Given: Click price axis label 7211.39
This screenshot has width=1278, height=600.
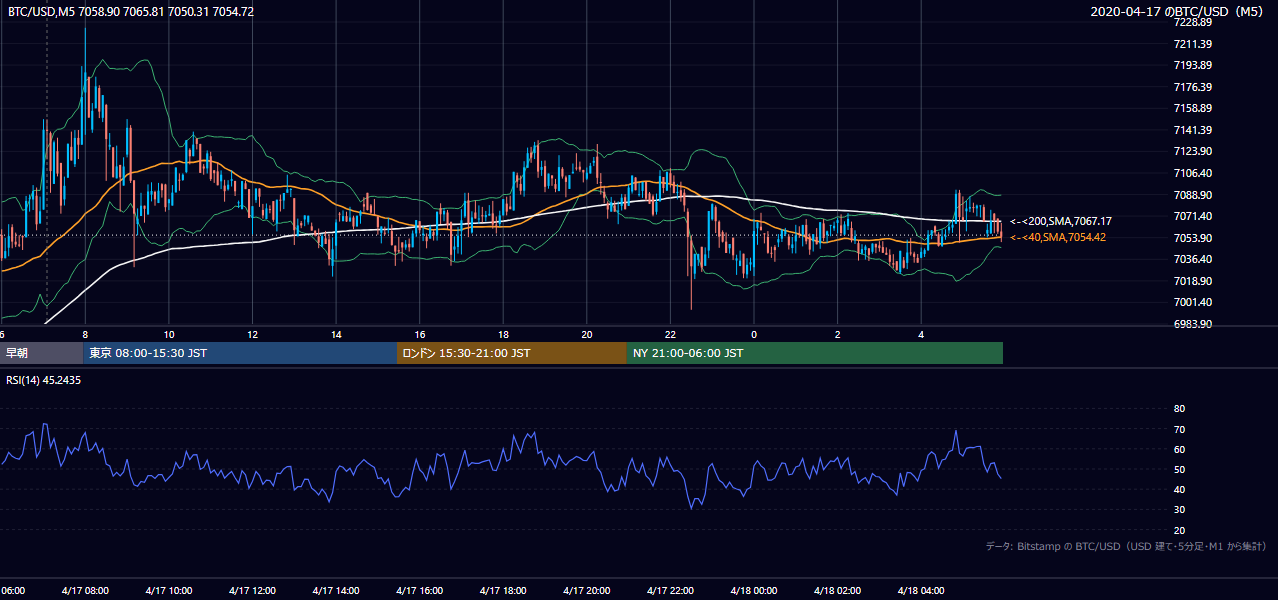Looking at the screenshot, I should click(x=1193, y=44).
